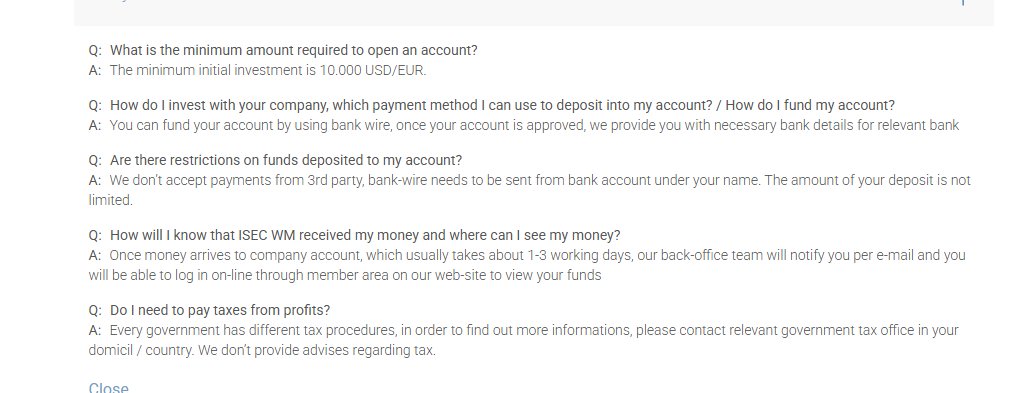Viewport: 1028px width, 393px height.
Task: Select the how do I fund my account question
Action: [502, 106]
